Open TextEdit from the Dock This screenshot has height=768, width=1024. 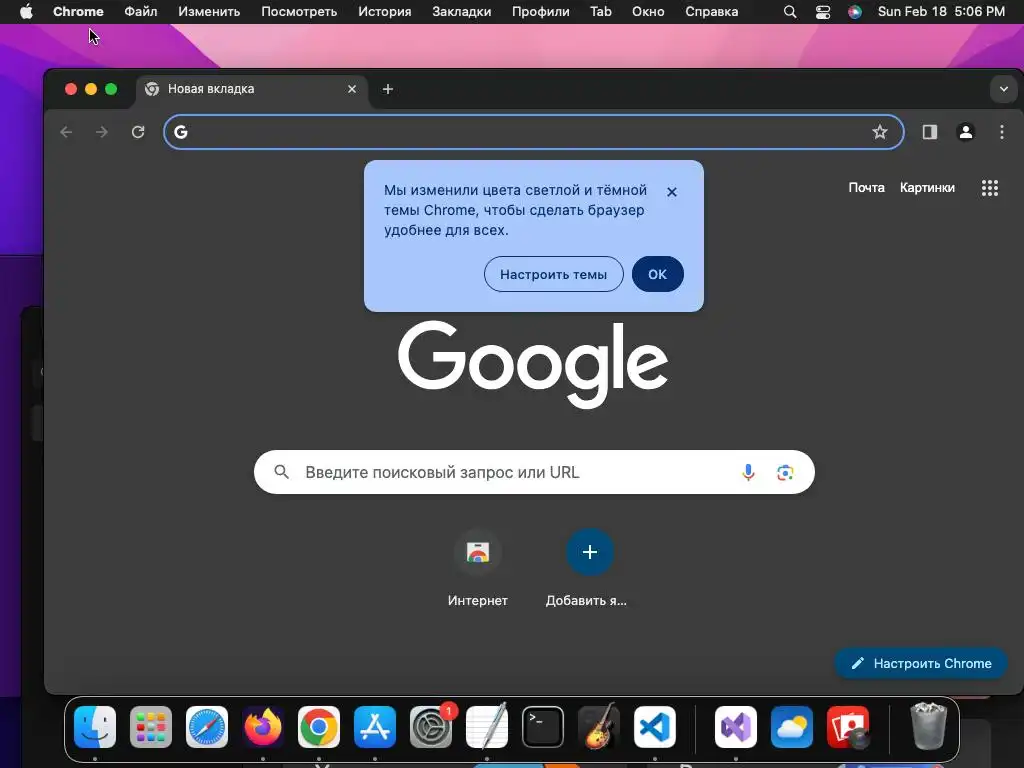(x=487, y=727)
